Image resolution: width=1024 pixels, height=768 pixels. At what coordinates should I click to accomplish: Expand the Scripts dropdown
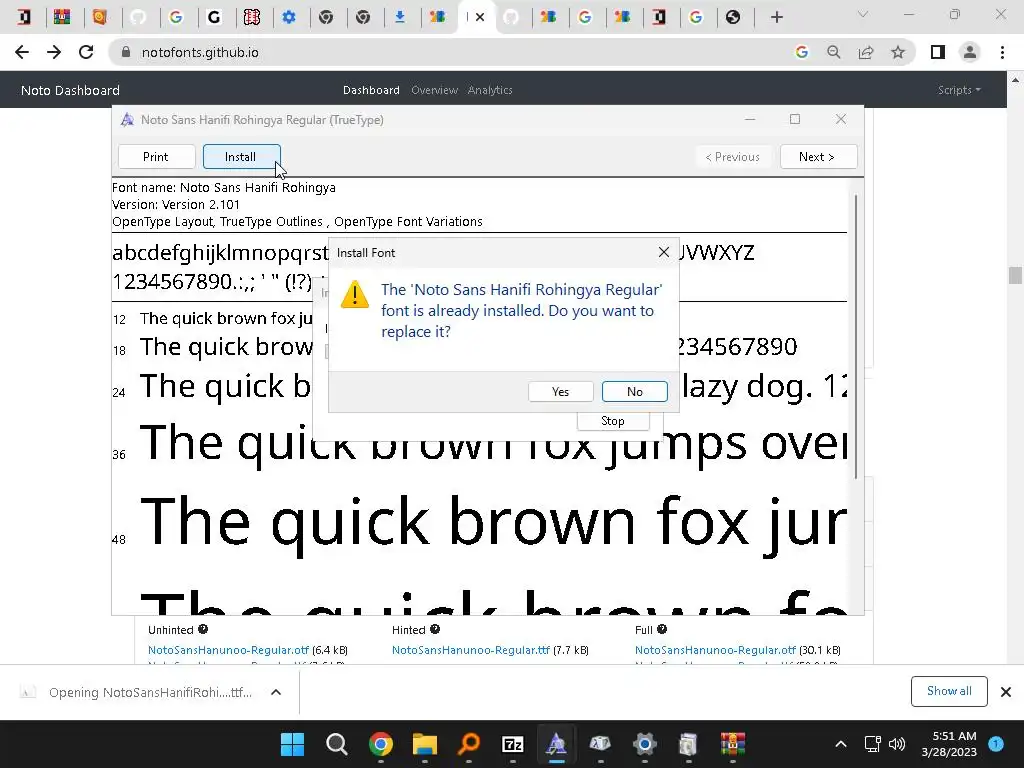click(x=959, y=90)
